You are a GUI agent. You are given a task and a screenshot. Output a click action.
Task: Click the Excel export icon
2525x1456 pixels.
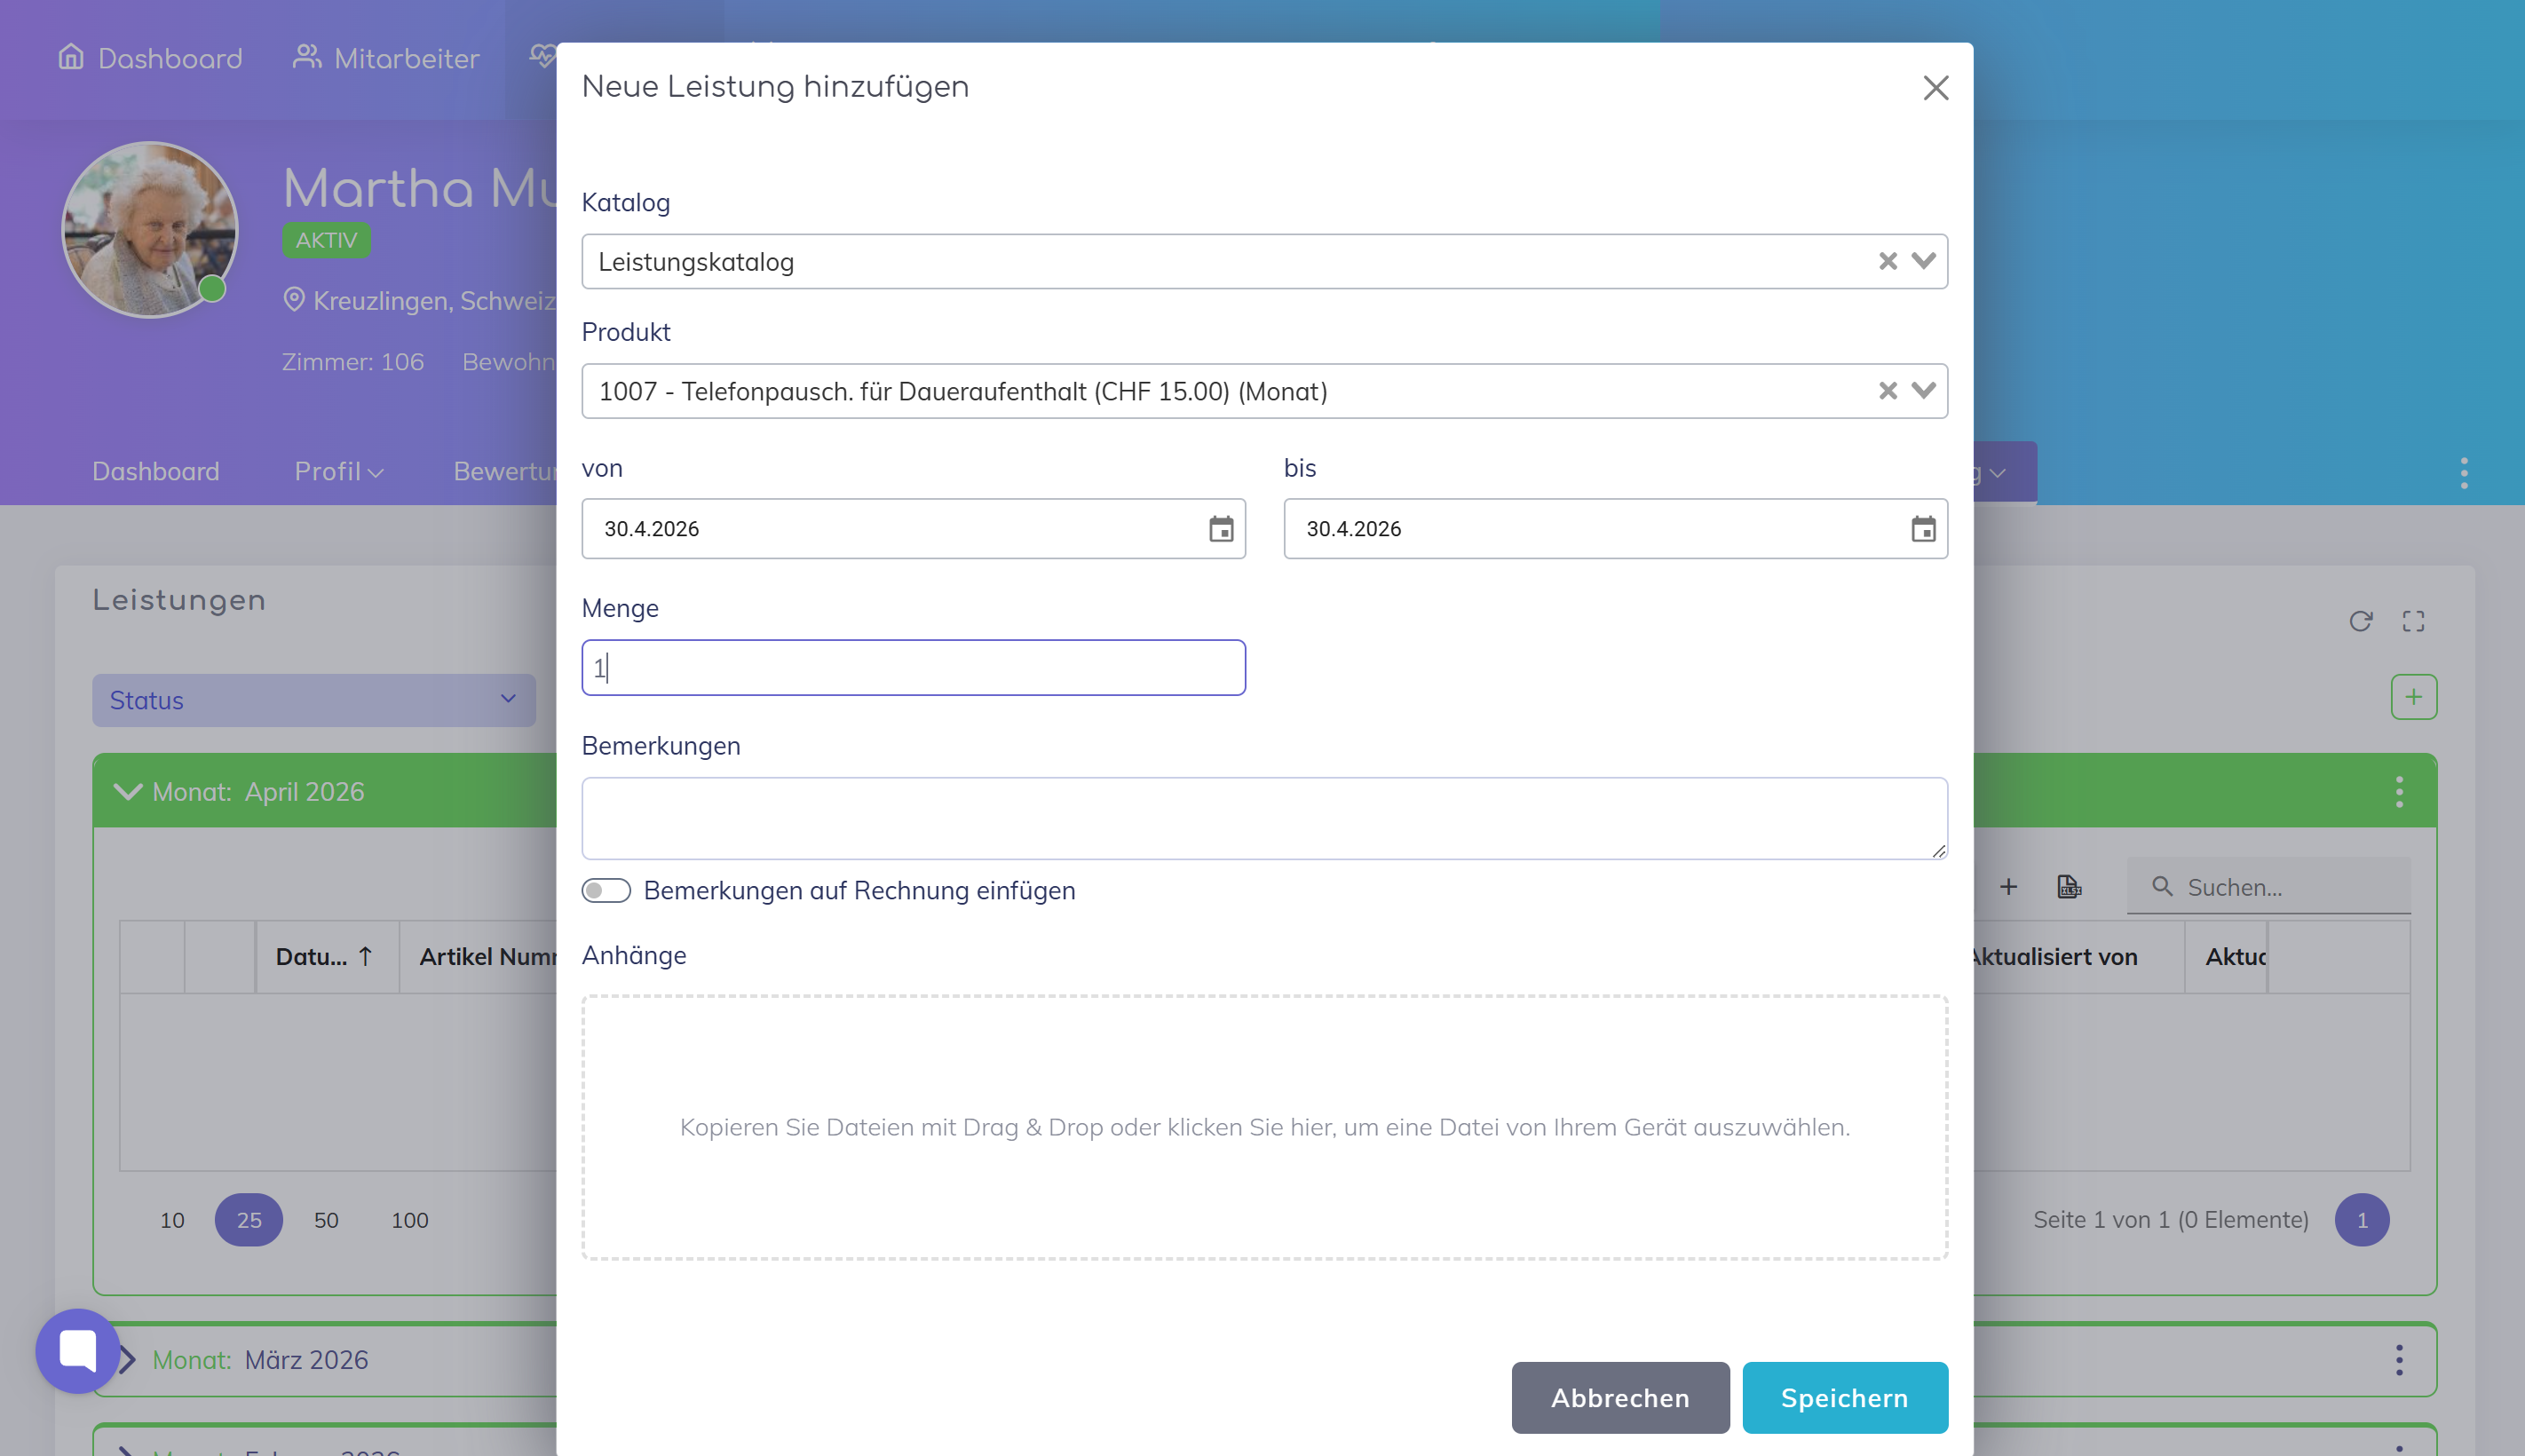2068,886
